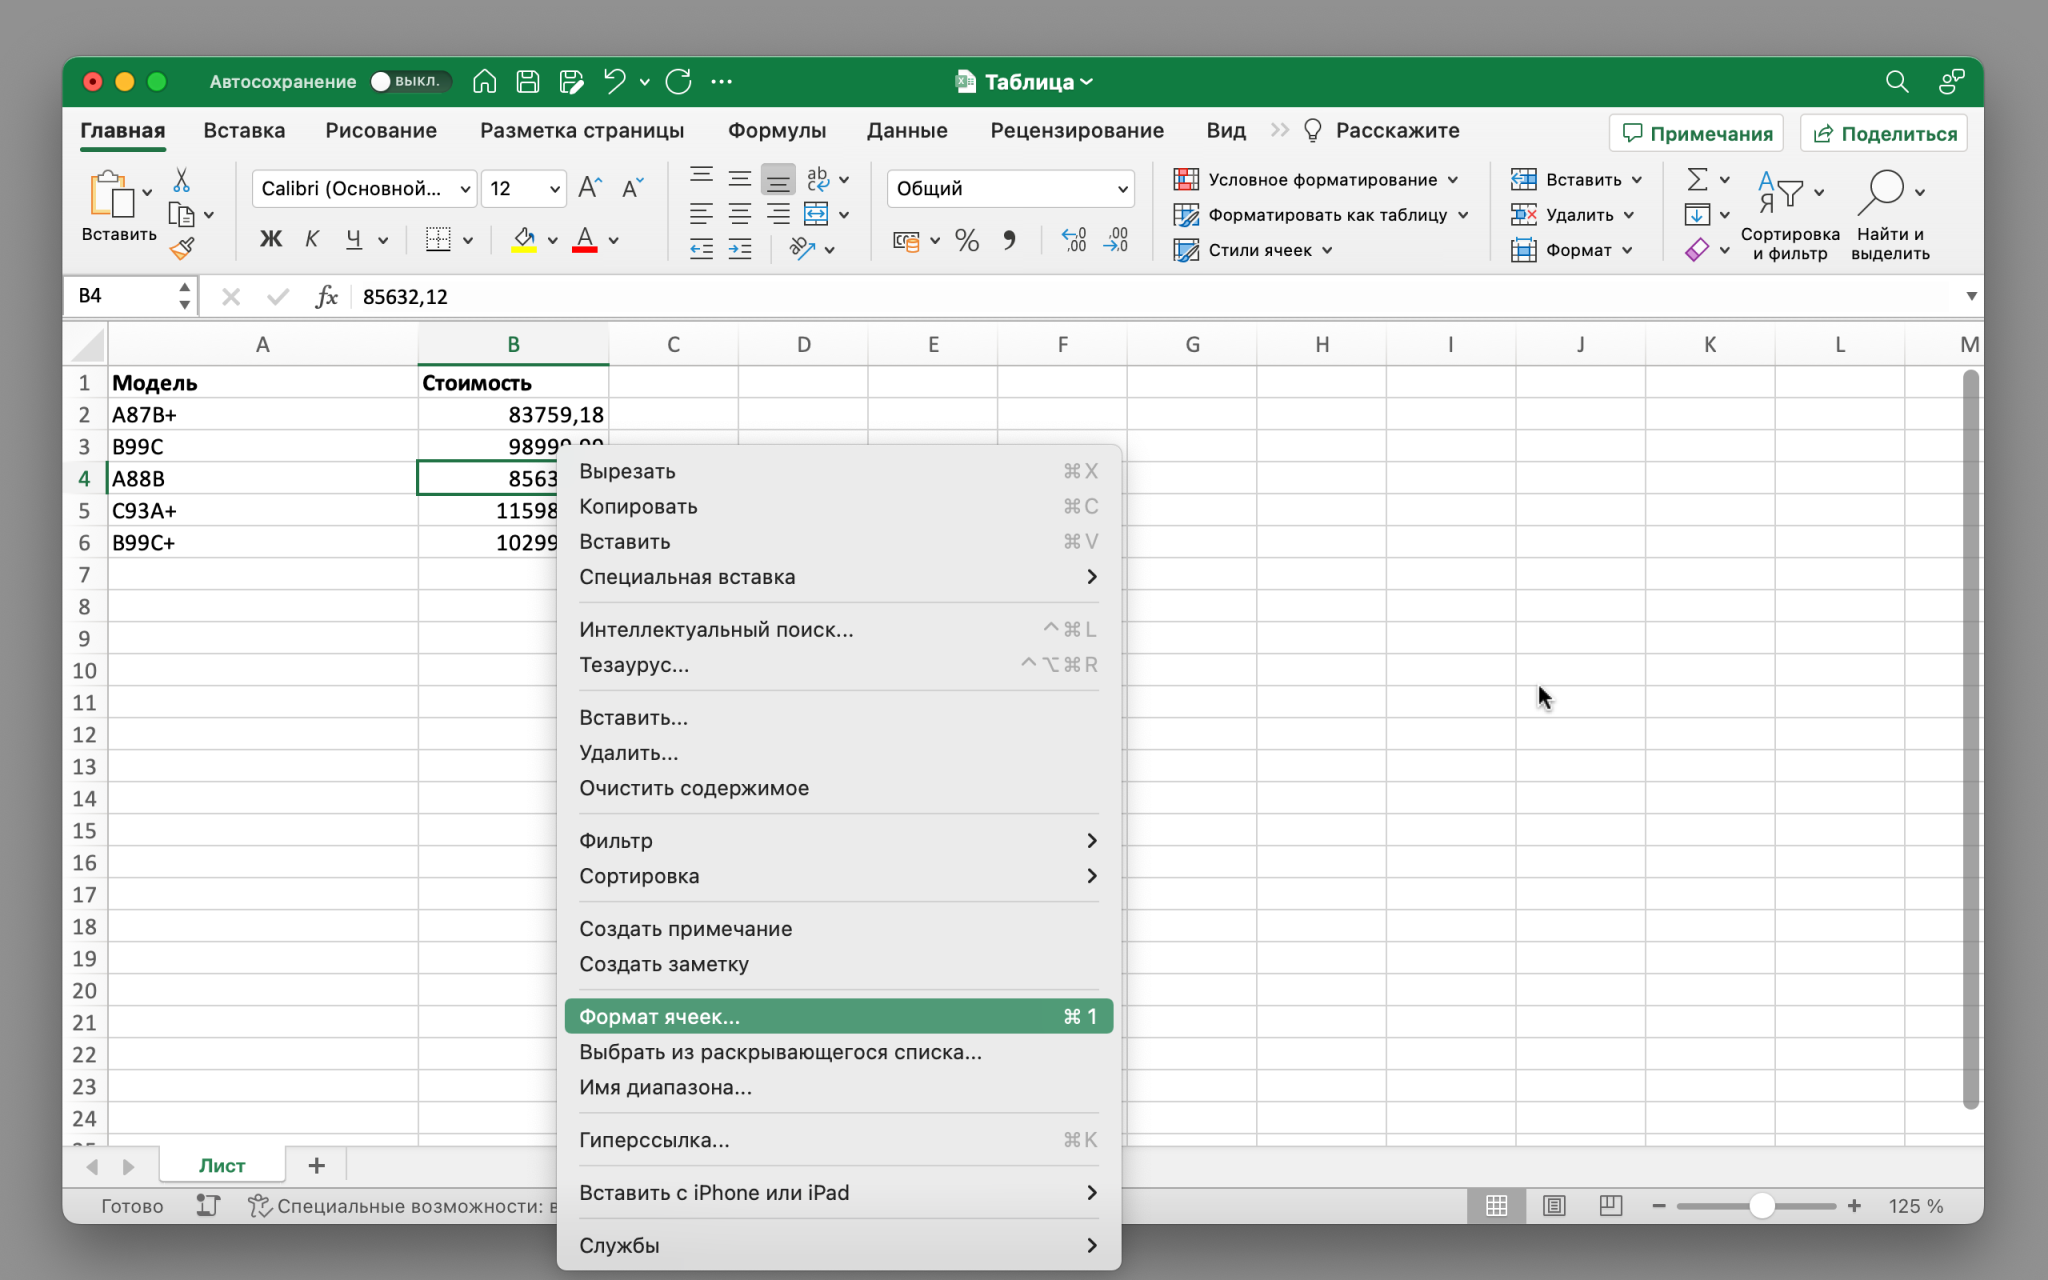The image size is (2048, 1280).
Task: Switch to page layout view in status bar
Action: pyautogui.click(x=1553, y=1206)
